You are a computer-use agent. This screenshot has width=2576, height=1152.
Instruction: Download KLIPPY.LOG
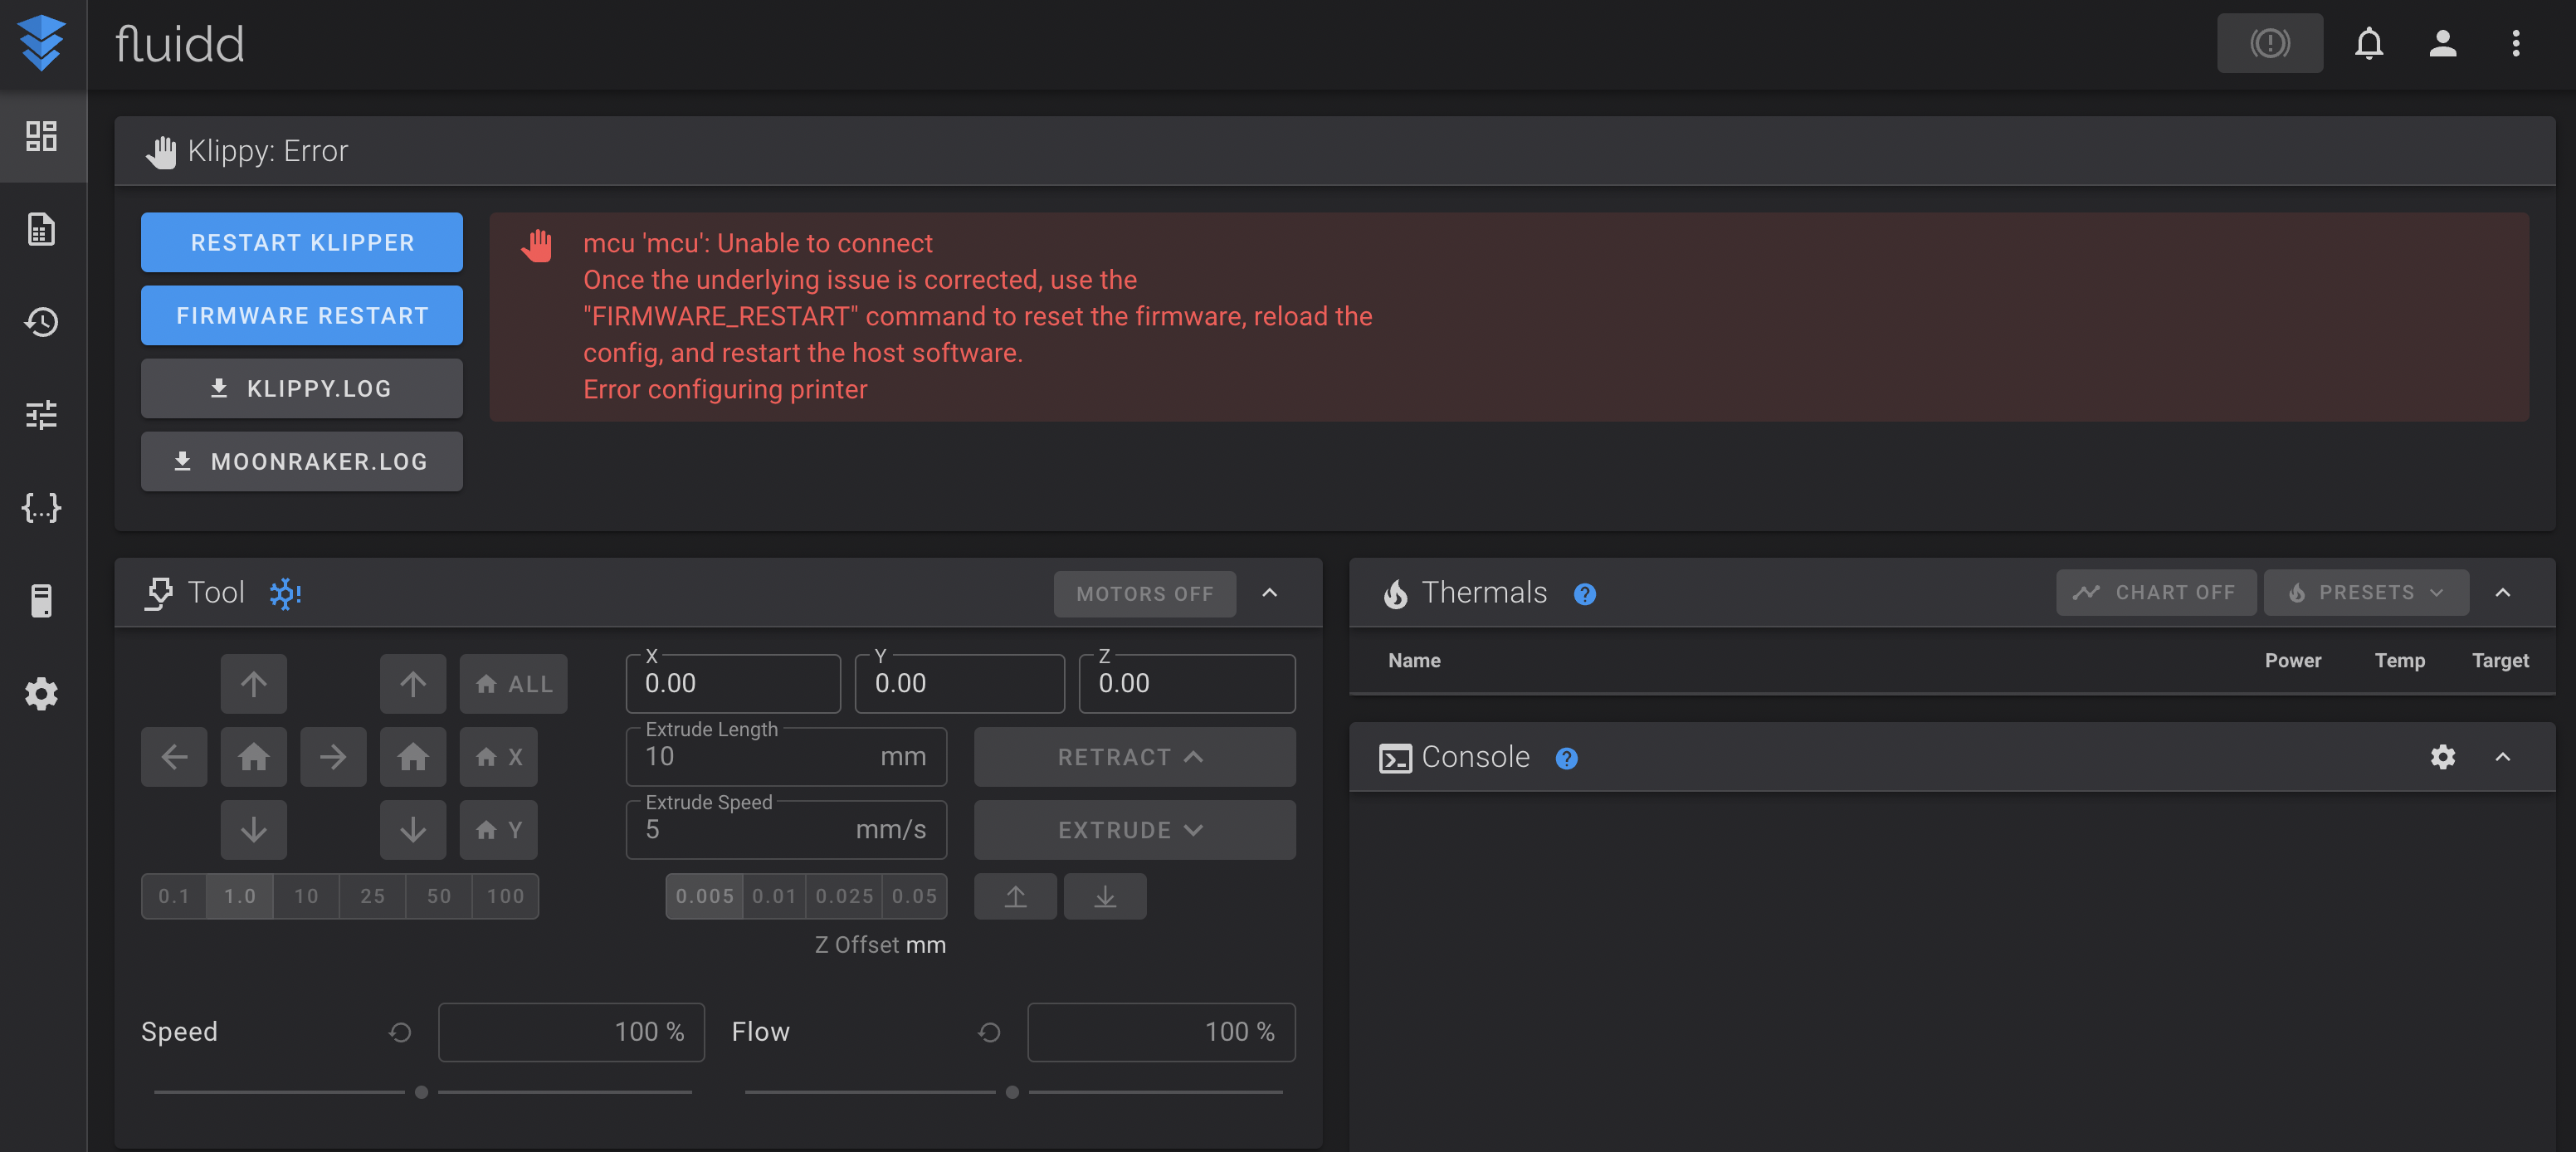302,388
